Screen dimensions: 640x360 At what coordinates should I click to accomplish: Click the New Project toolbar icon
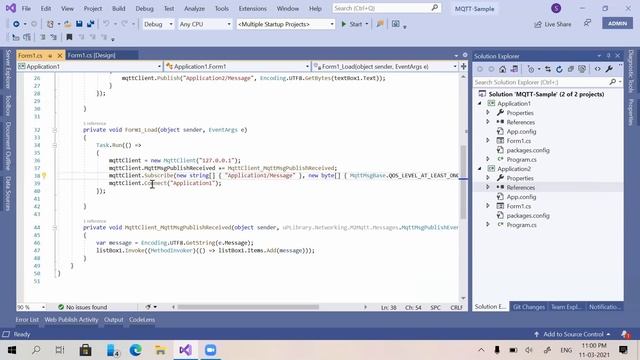[50, 24]
